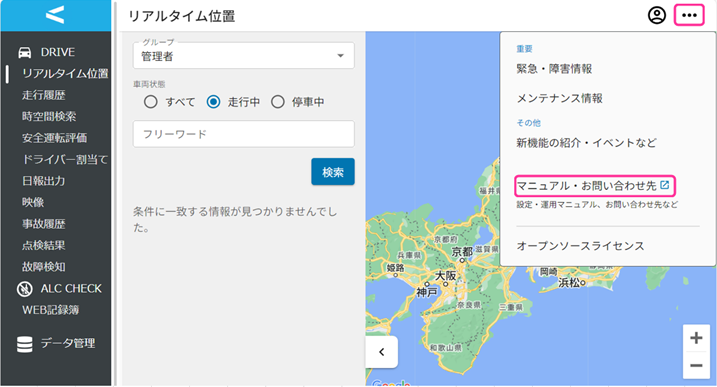The image size is (717, 387).
Task: Open マニュアル・お問い合わせ先 link
Action: [x=587, y=186]
